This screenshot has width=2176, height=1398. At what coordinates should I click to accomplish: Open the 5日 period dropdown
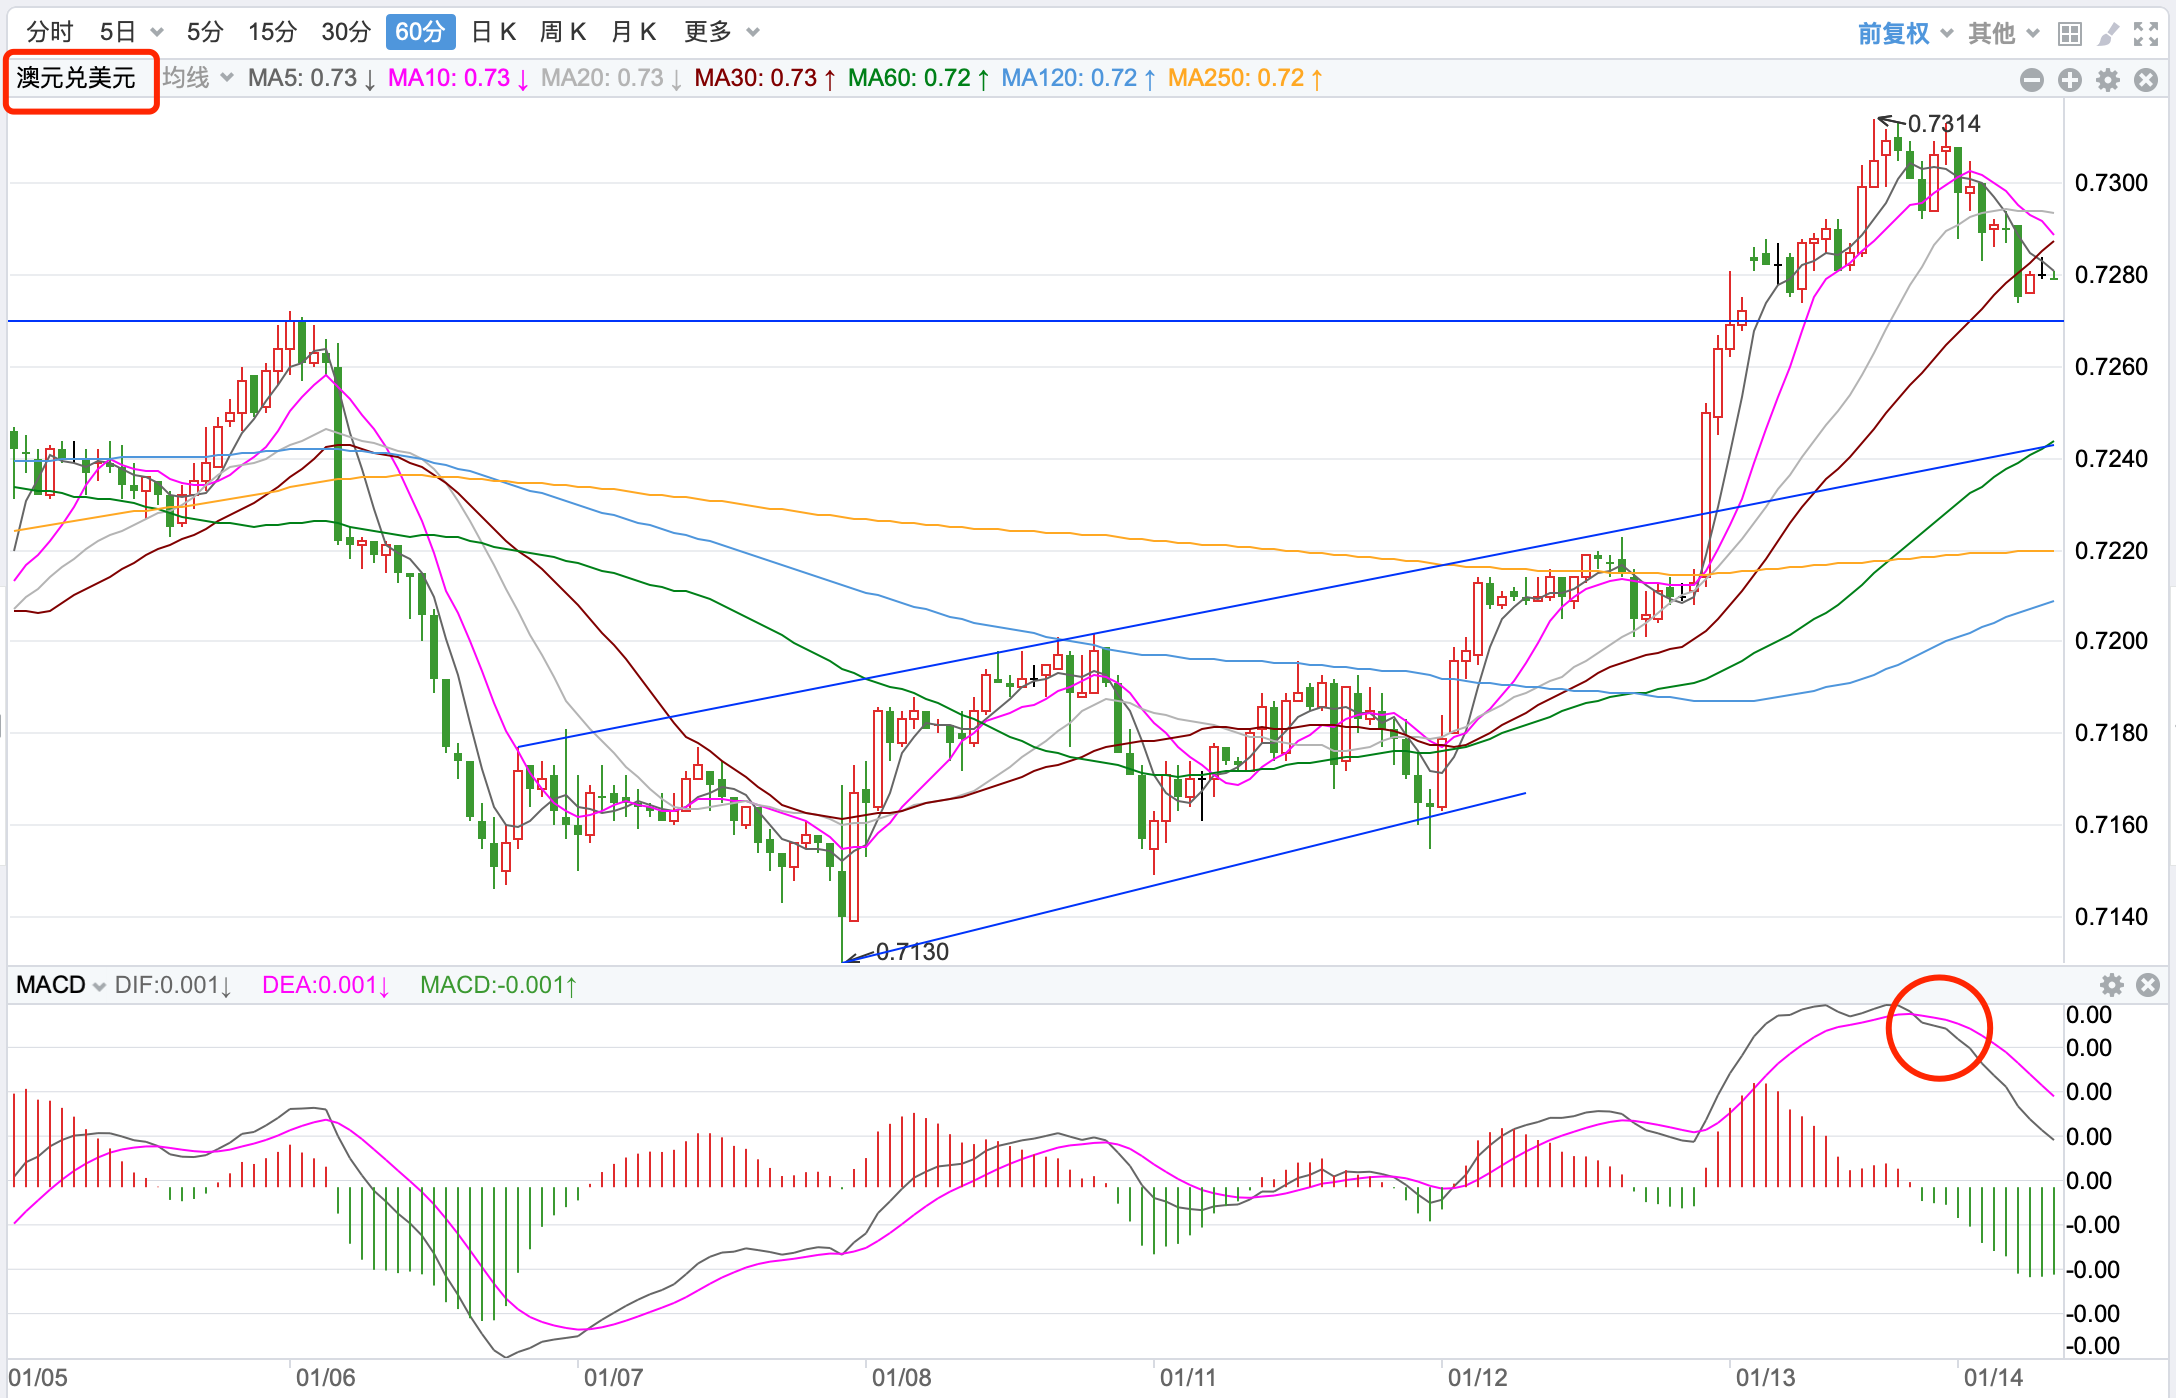[131, 32]
